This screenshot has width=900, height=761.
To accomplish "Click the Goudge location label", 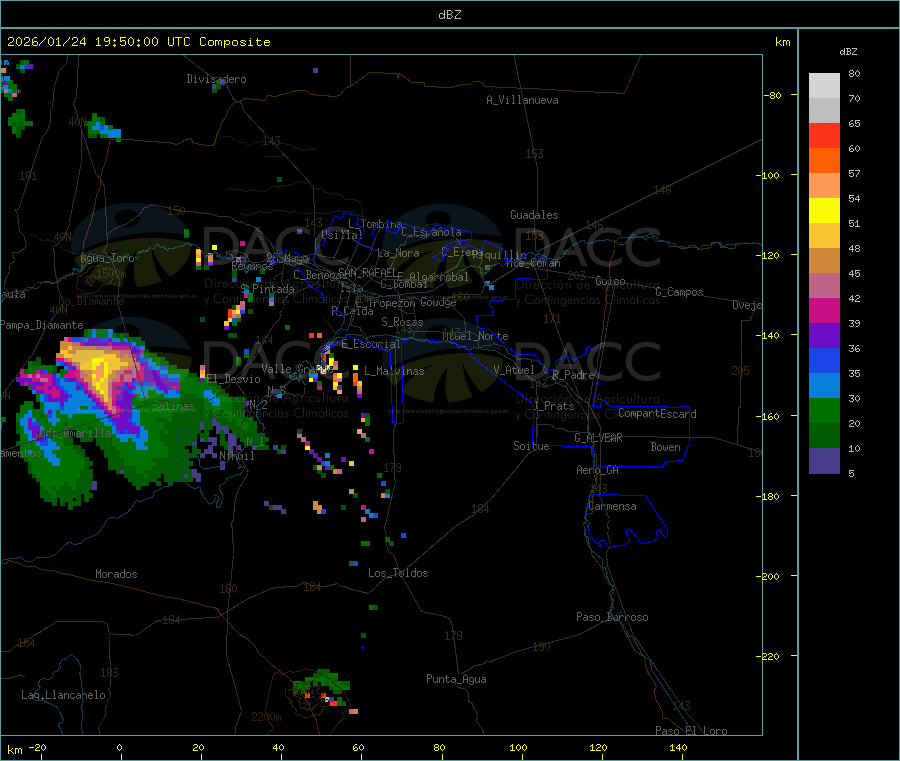I will coord(438,302).
